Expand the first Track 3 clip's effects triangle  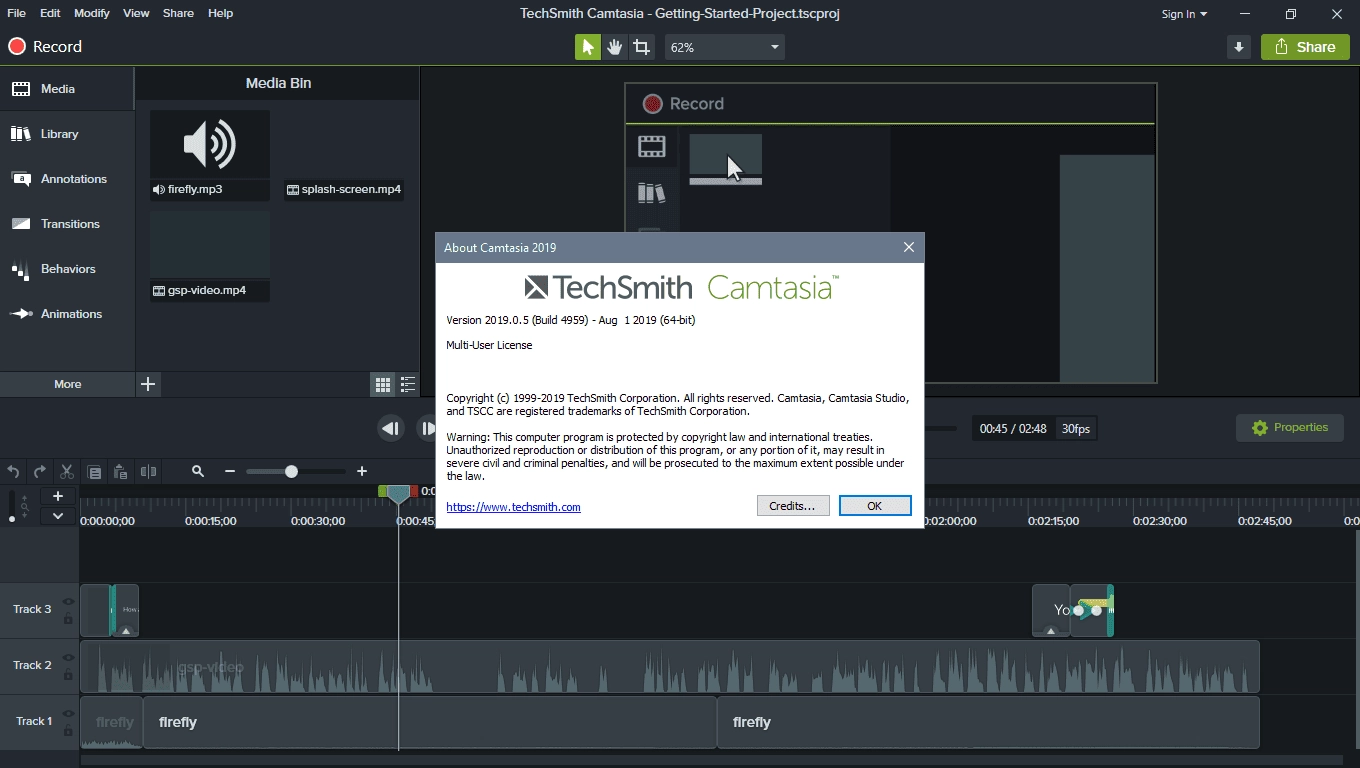(126, 631)
